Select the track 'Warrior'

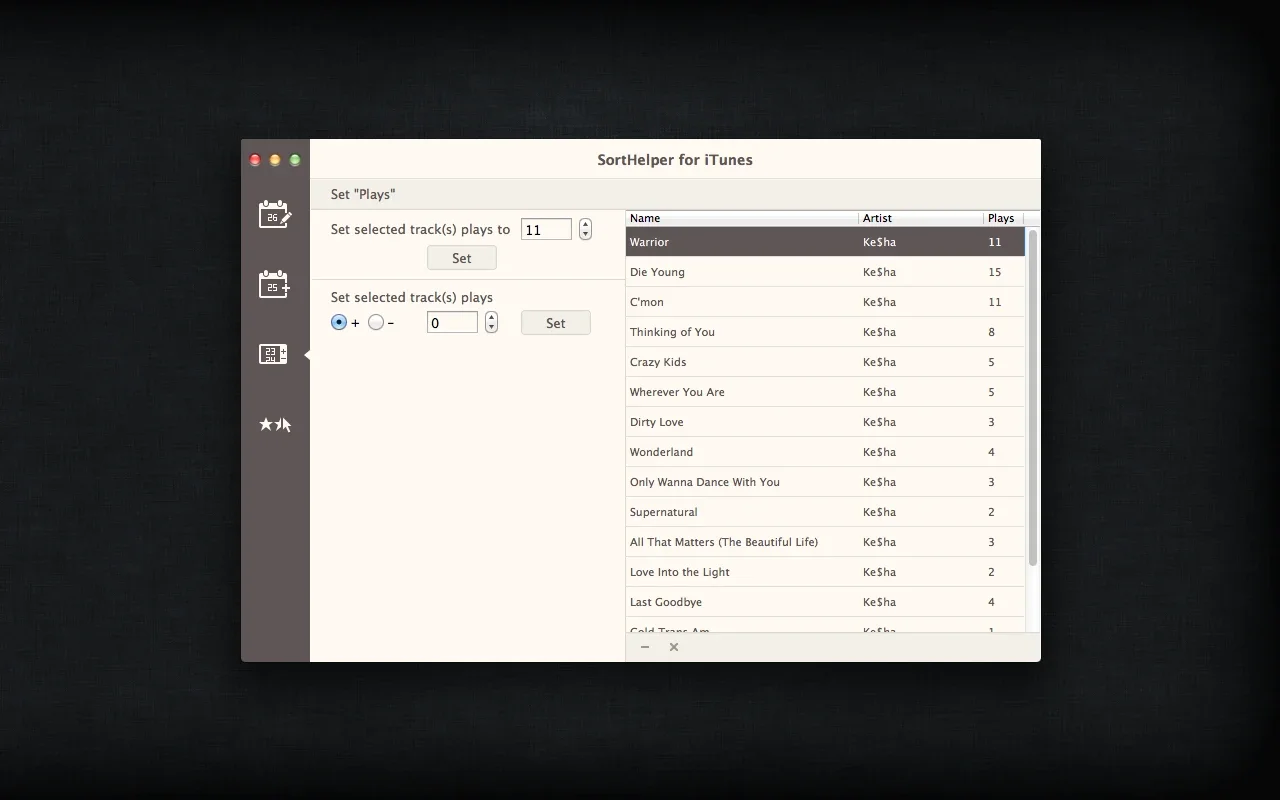(x=825, y=242)
